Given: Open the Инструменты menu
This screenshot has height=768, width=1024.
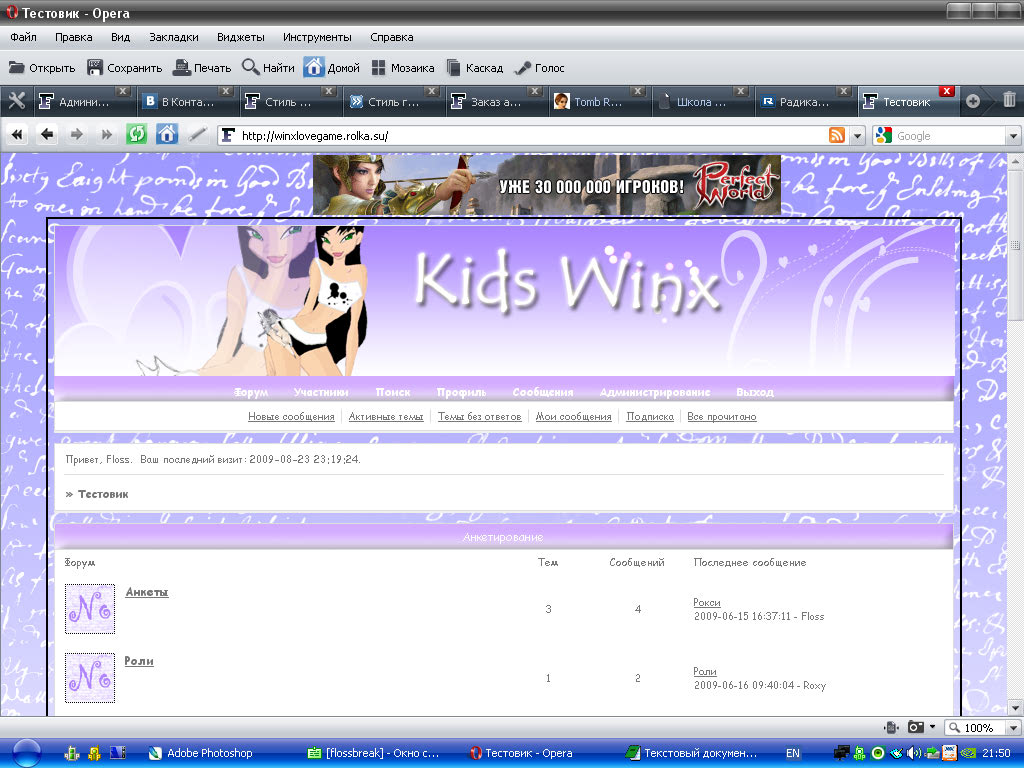Looking at the screenshot, I should 317,37.
